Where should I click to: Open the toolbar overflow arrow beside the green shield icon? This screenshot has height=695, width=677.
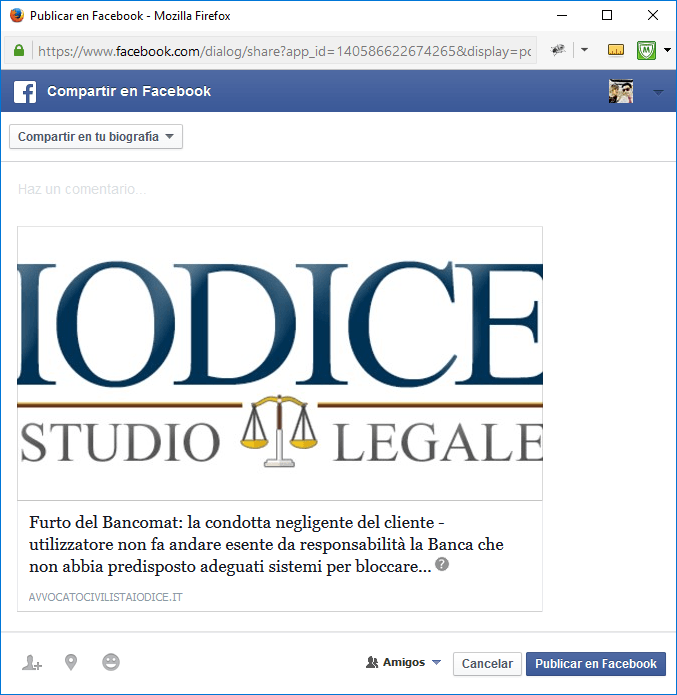[667, 50]
